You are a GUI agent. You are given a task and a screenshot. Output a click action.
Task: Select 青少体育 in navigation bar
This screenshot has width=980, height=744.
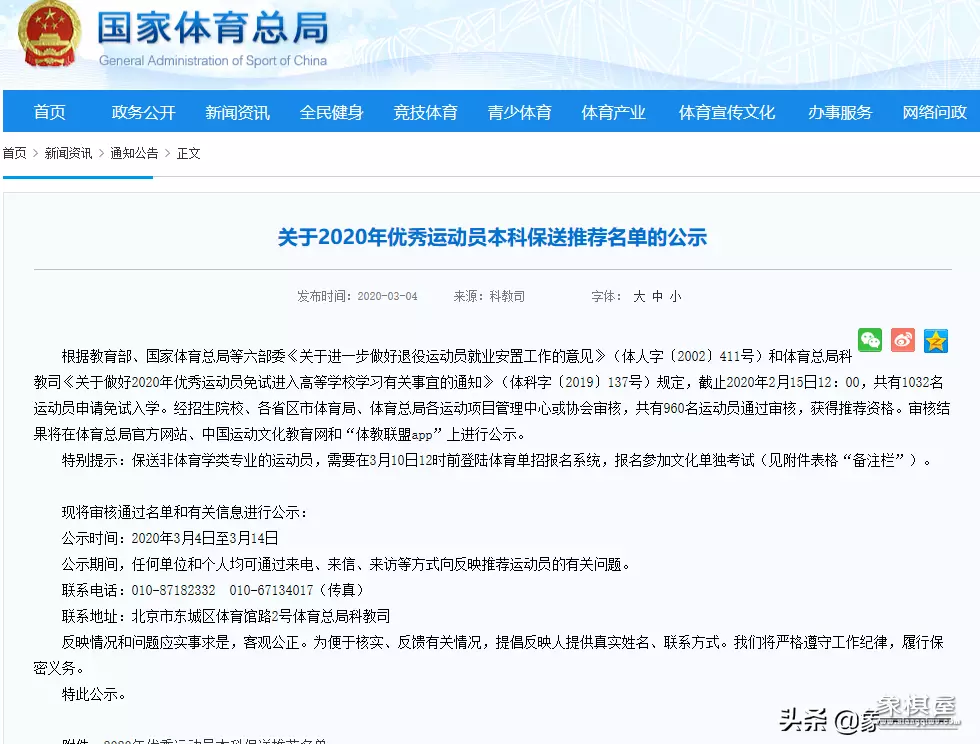(x=519, y=112)
